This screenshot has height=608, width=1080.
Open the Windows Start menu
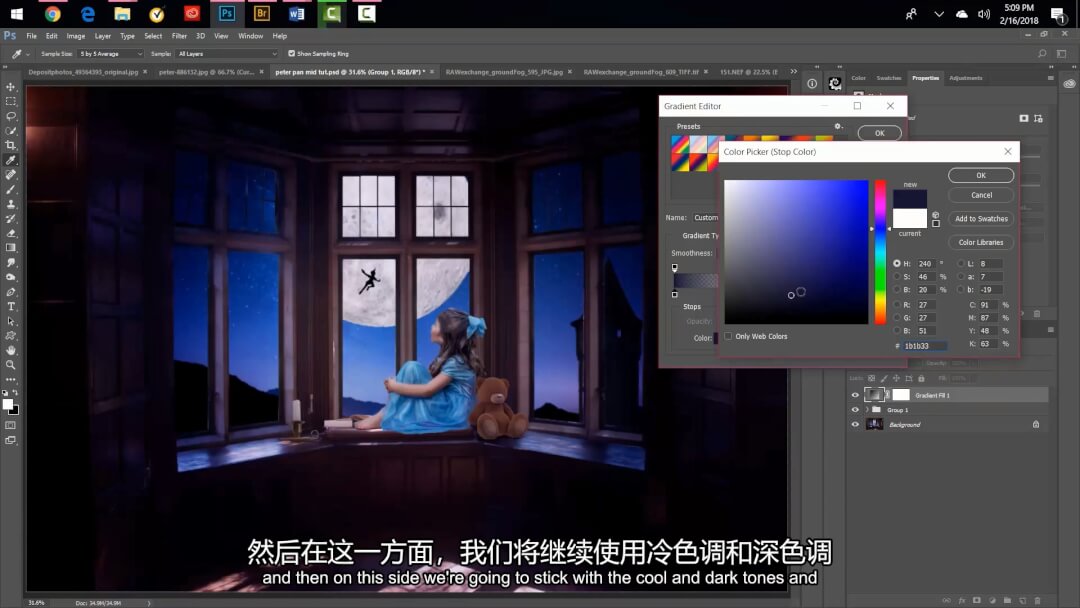(17, 14)
